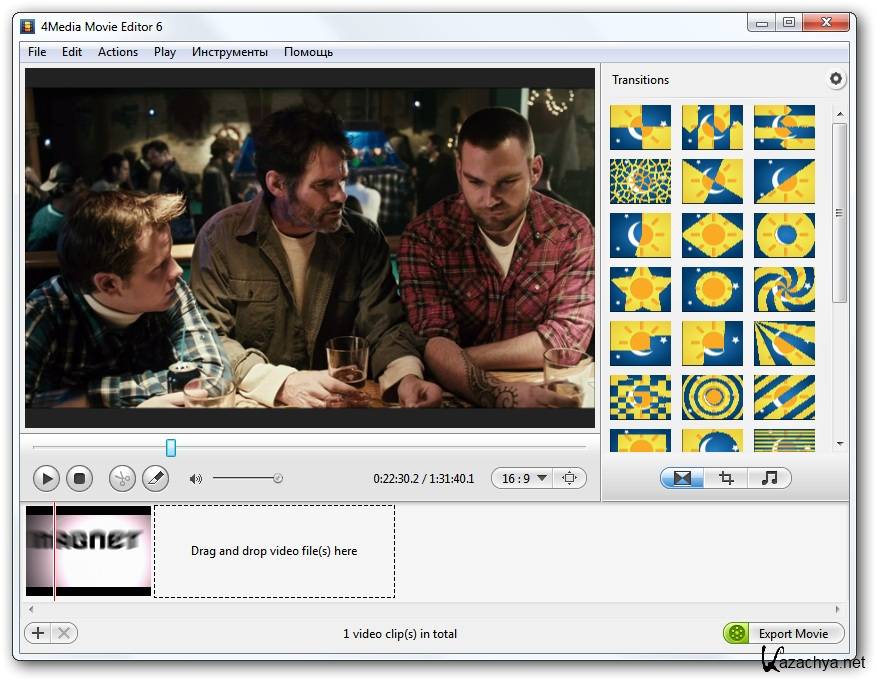Switch to the crop tab icon
Screen dimensions: 877x681
click(x=726, y=478)
